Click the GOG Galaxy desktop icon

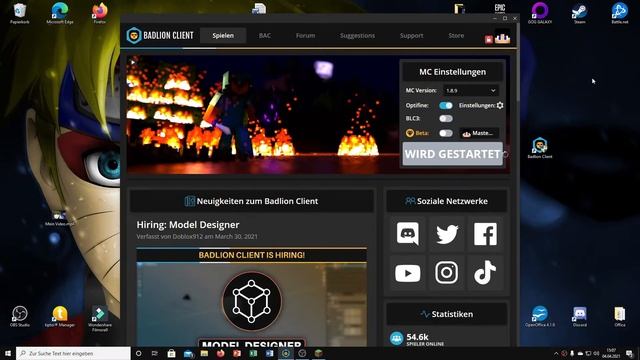coord(540,13)
